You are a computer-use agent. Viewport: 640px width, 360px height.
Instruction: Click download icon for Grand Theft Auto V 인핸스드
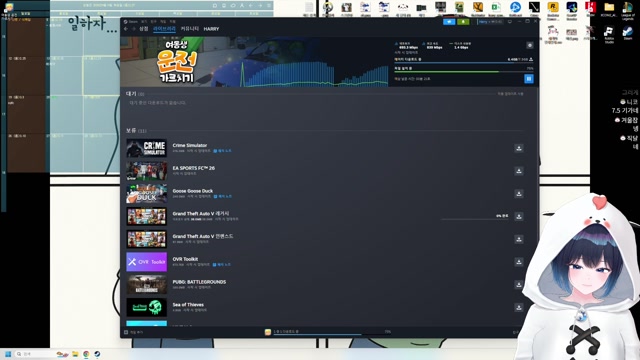click(x=519, y=239)
